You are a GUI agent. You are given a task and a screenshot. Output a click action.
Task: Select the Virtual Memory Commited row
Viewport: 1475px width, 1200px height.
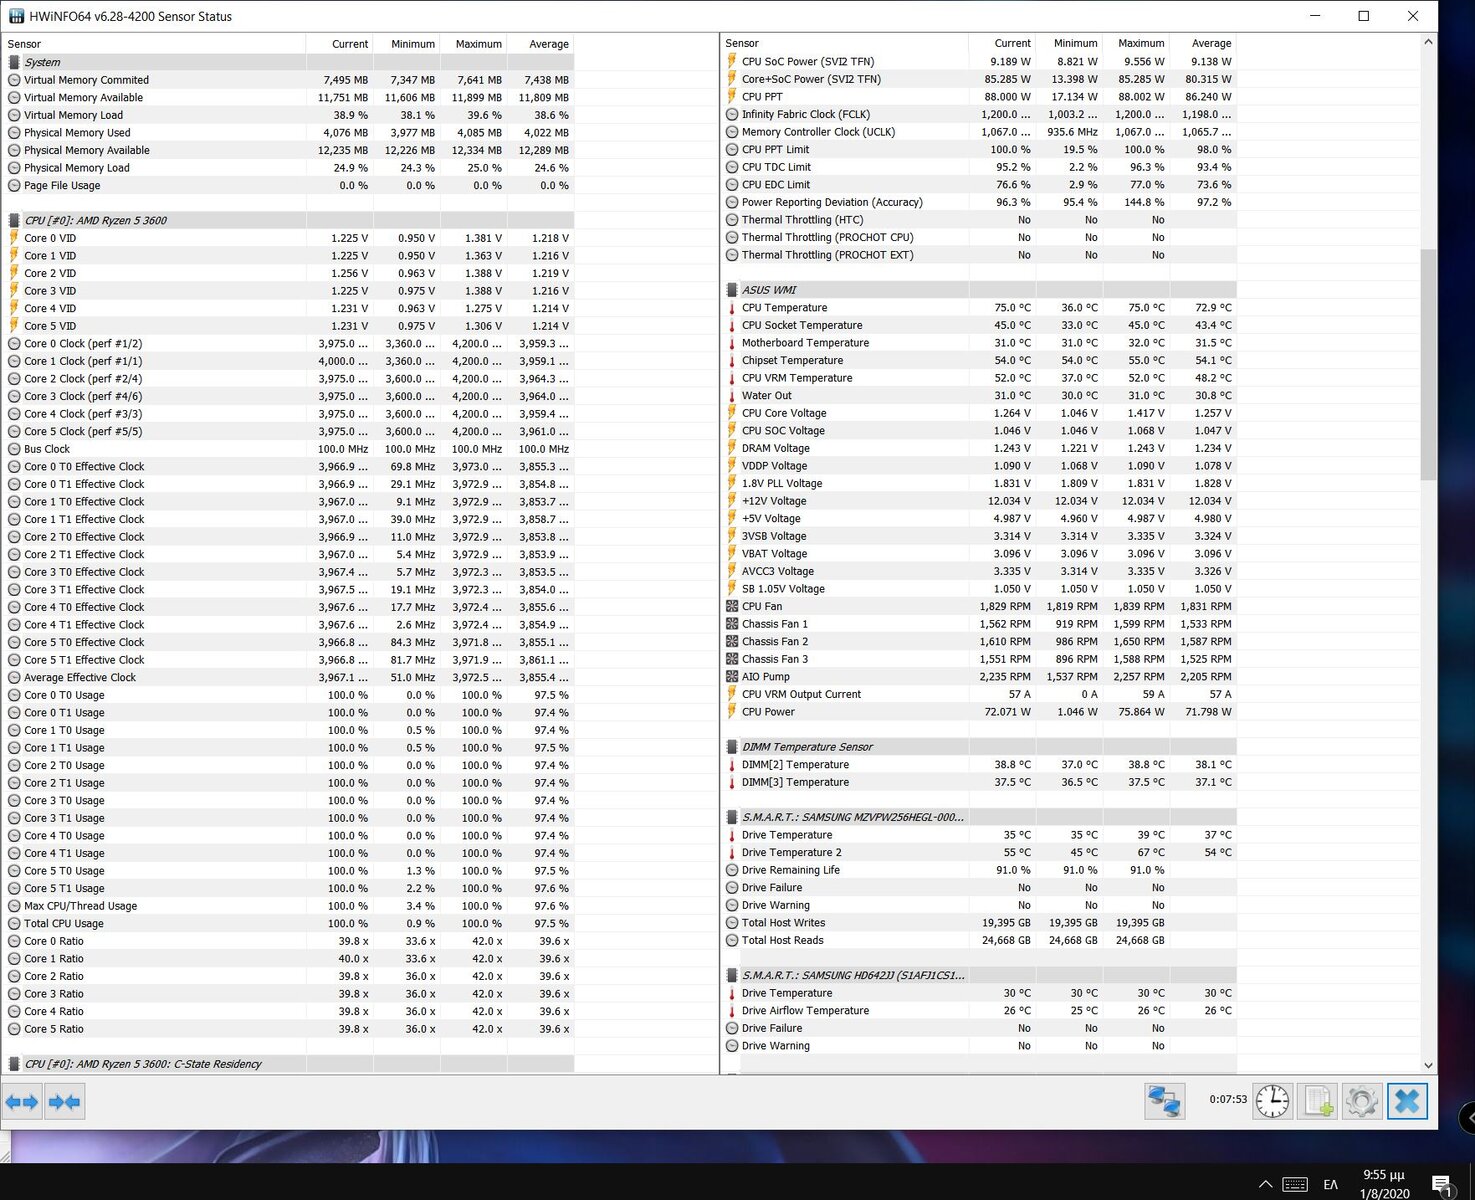(x=288, y=80)
